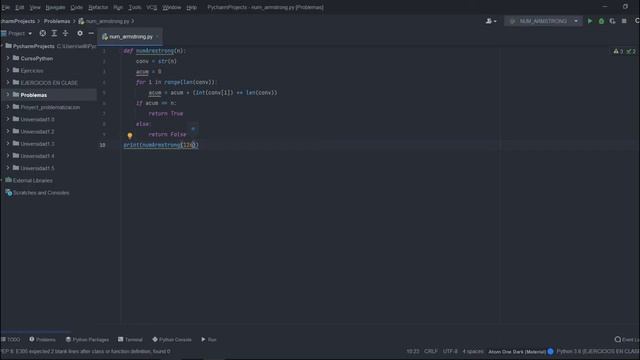
Task: Click the CRLF line separator status
Action: tap(431, 351)
